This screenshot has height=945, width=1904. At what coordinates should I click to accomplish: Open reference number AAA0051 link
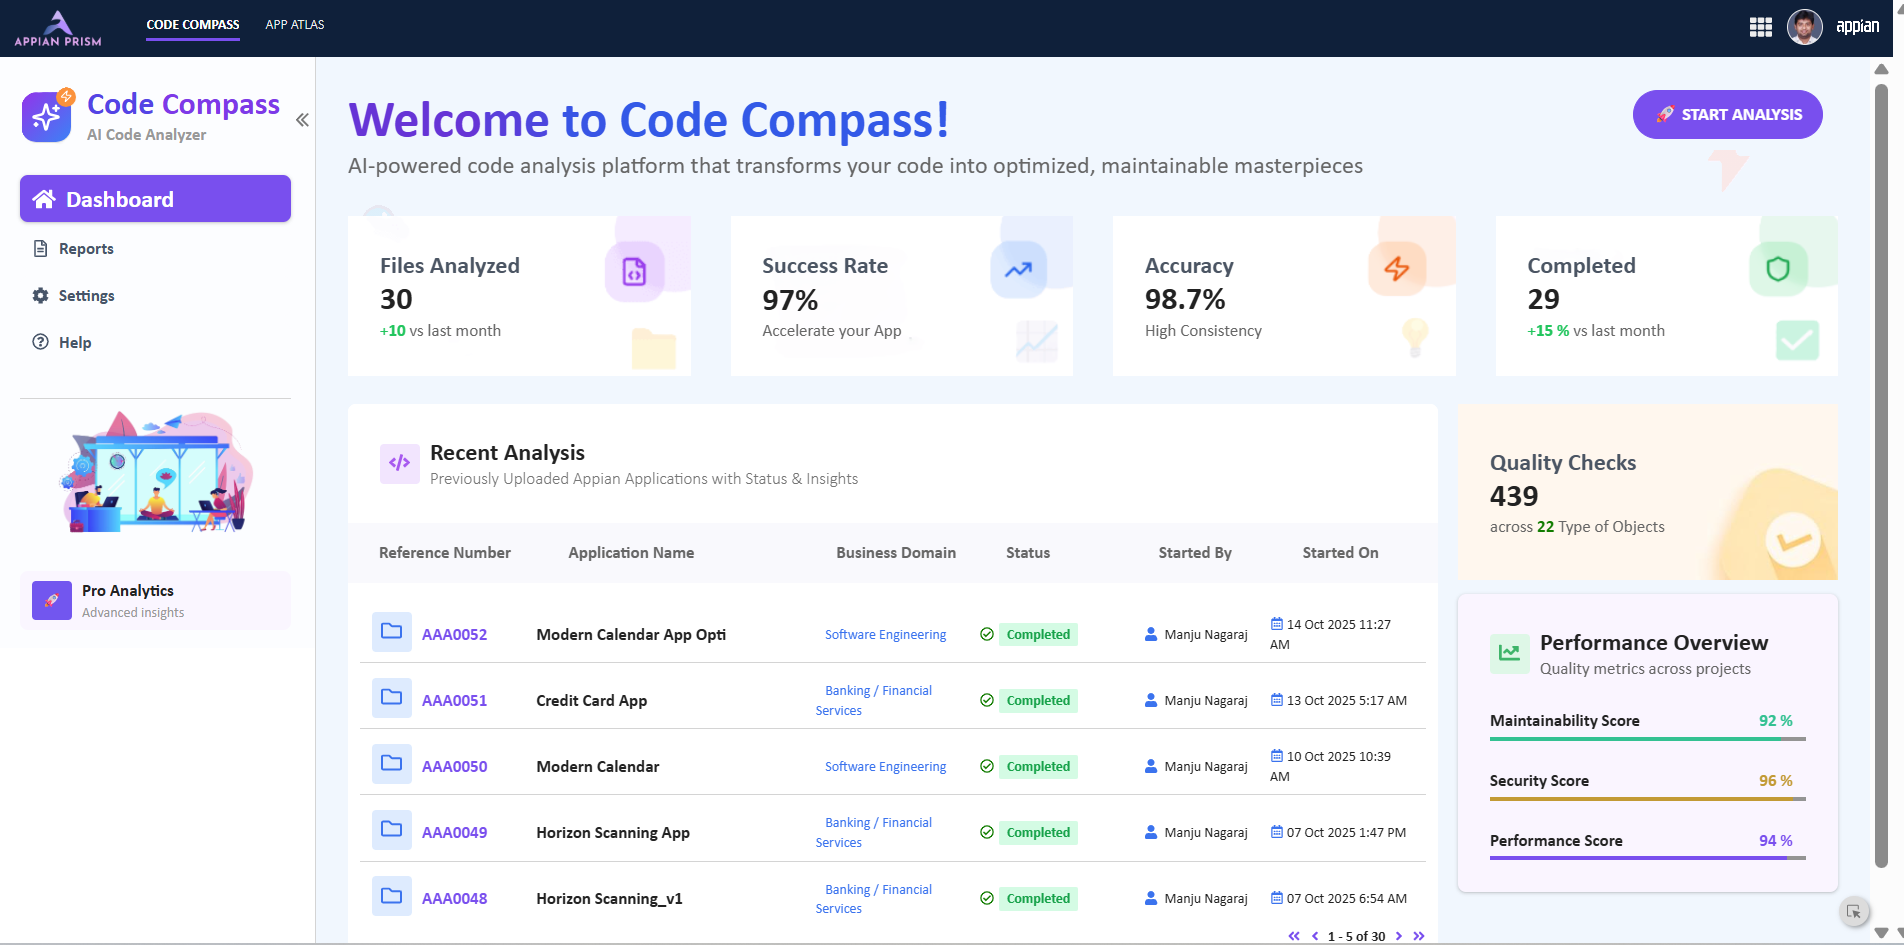454,701
